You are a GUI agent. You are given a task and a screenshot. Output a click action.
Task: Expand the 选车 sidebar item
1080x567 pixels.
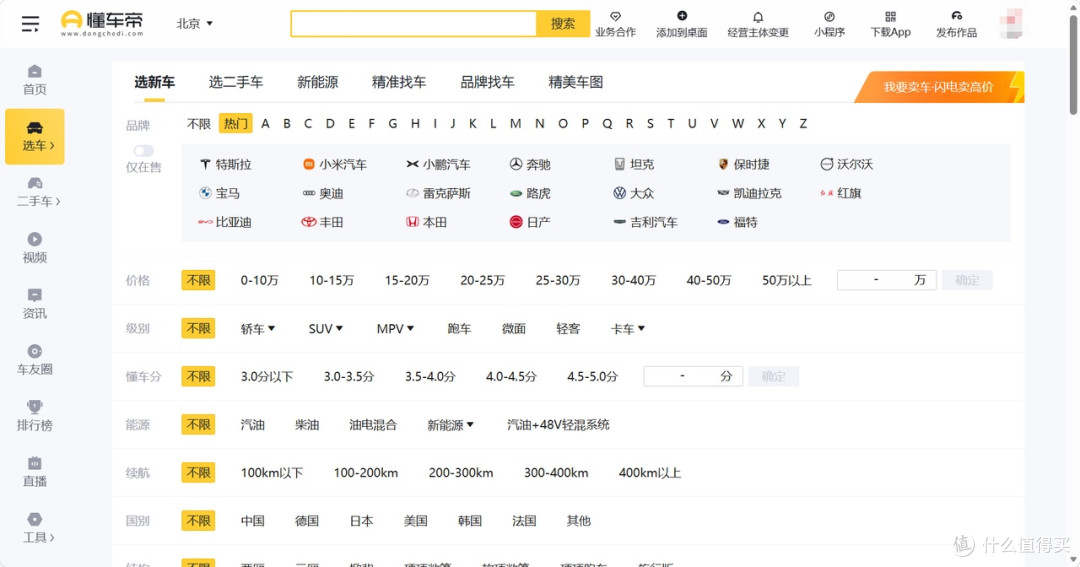34,136
